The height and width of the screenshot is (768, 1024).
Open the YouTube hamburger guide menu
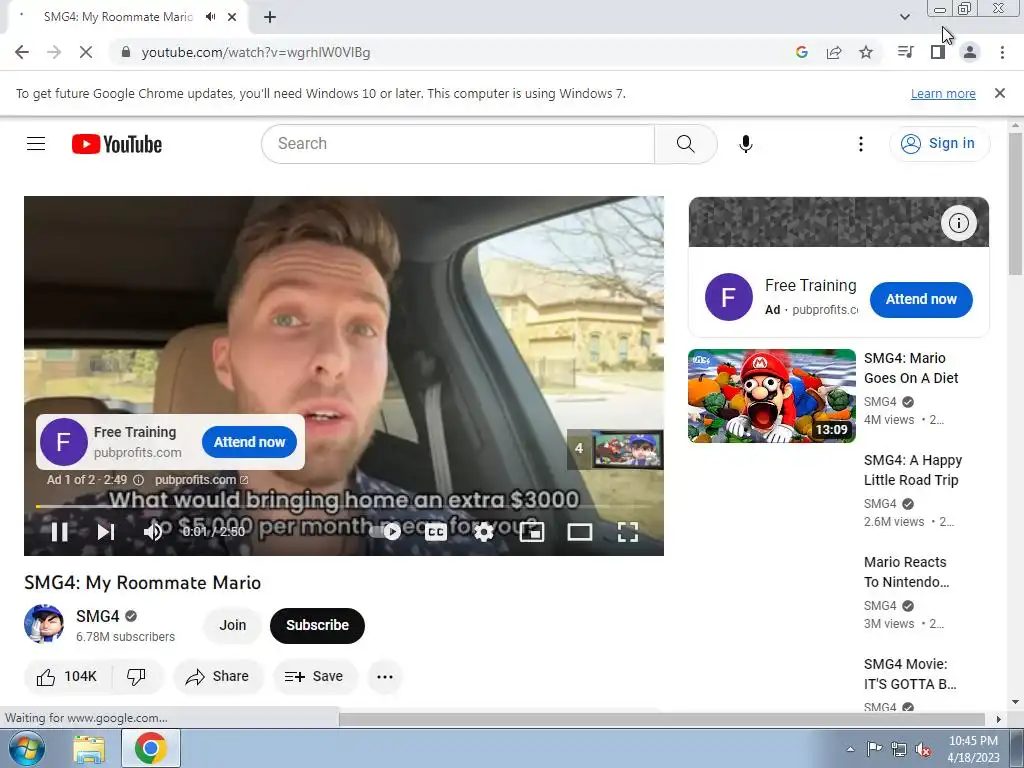point(36,144)
